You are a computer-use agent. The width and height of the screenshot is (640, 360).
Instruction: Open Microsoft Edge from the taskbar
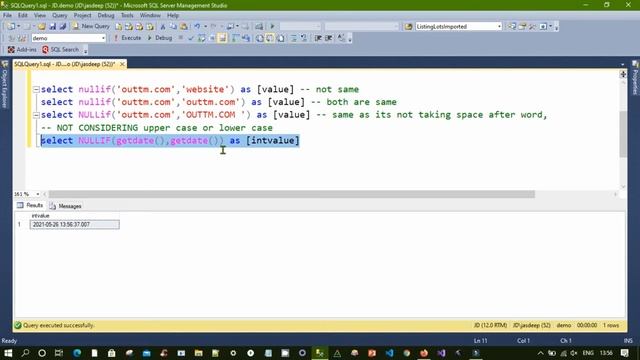[77, 353]
